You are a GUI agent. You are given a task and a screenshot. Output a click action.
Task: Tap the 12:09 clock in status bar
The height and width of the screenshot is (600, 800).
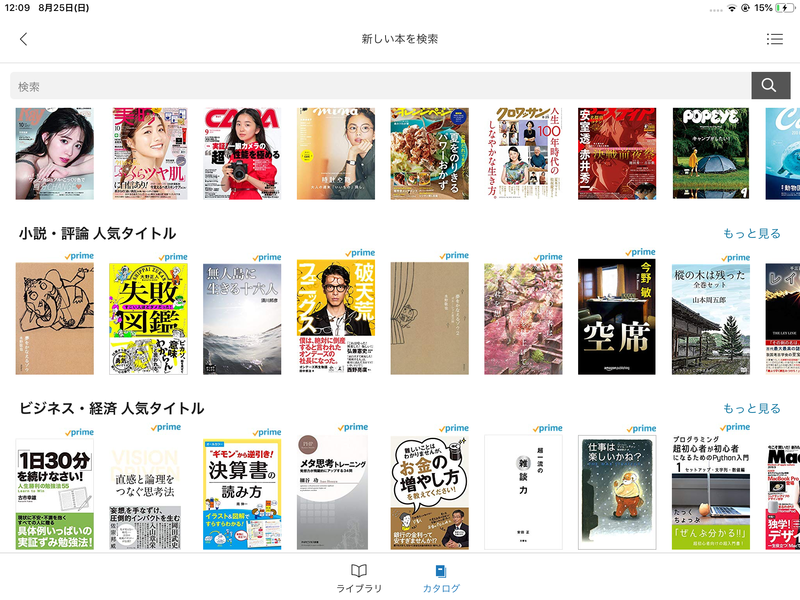pyautogui.click(x=17, y=8)
